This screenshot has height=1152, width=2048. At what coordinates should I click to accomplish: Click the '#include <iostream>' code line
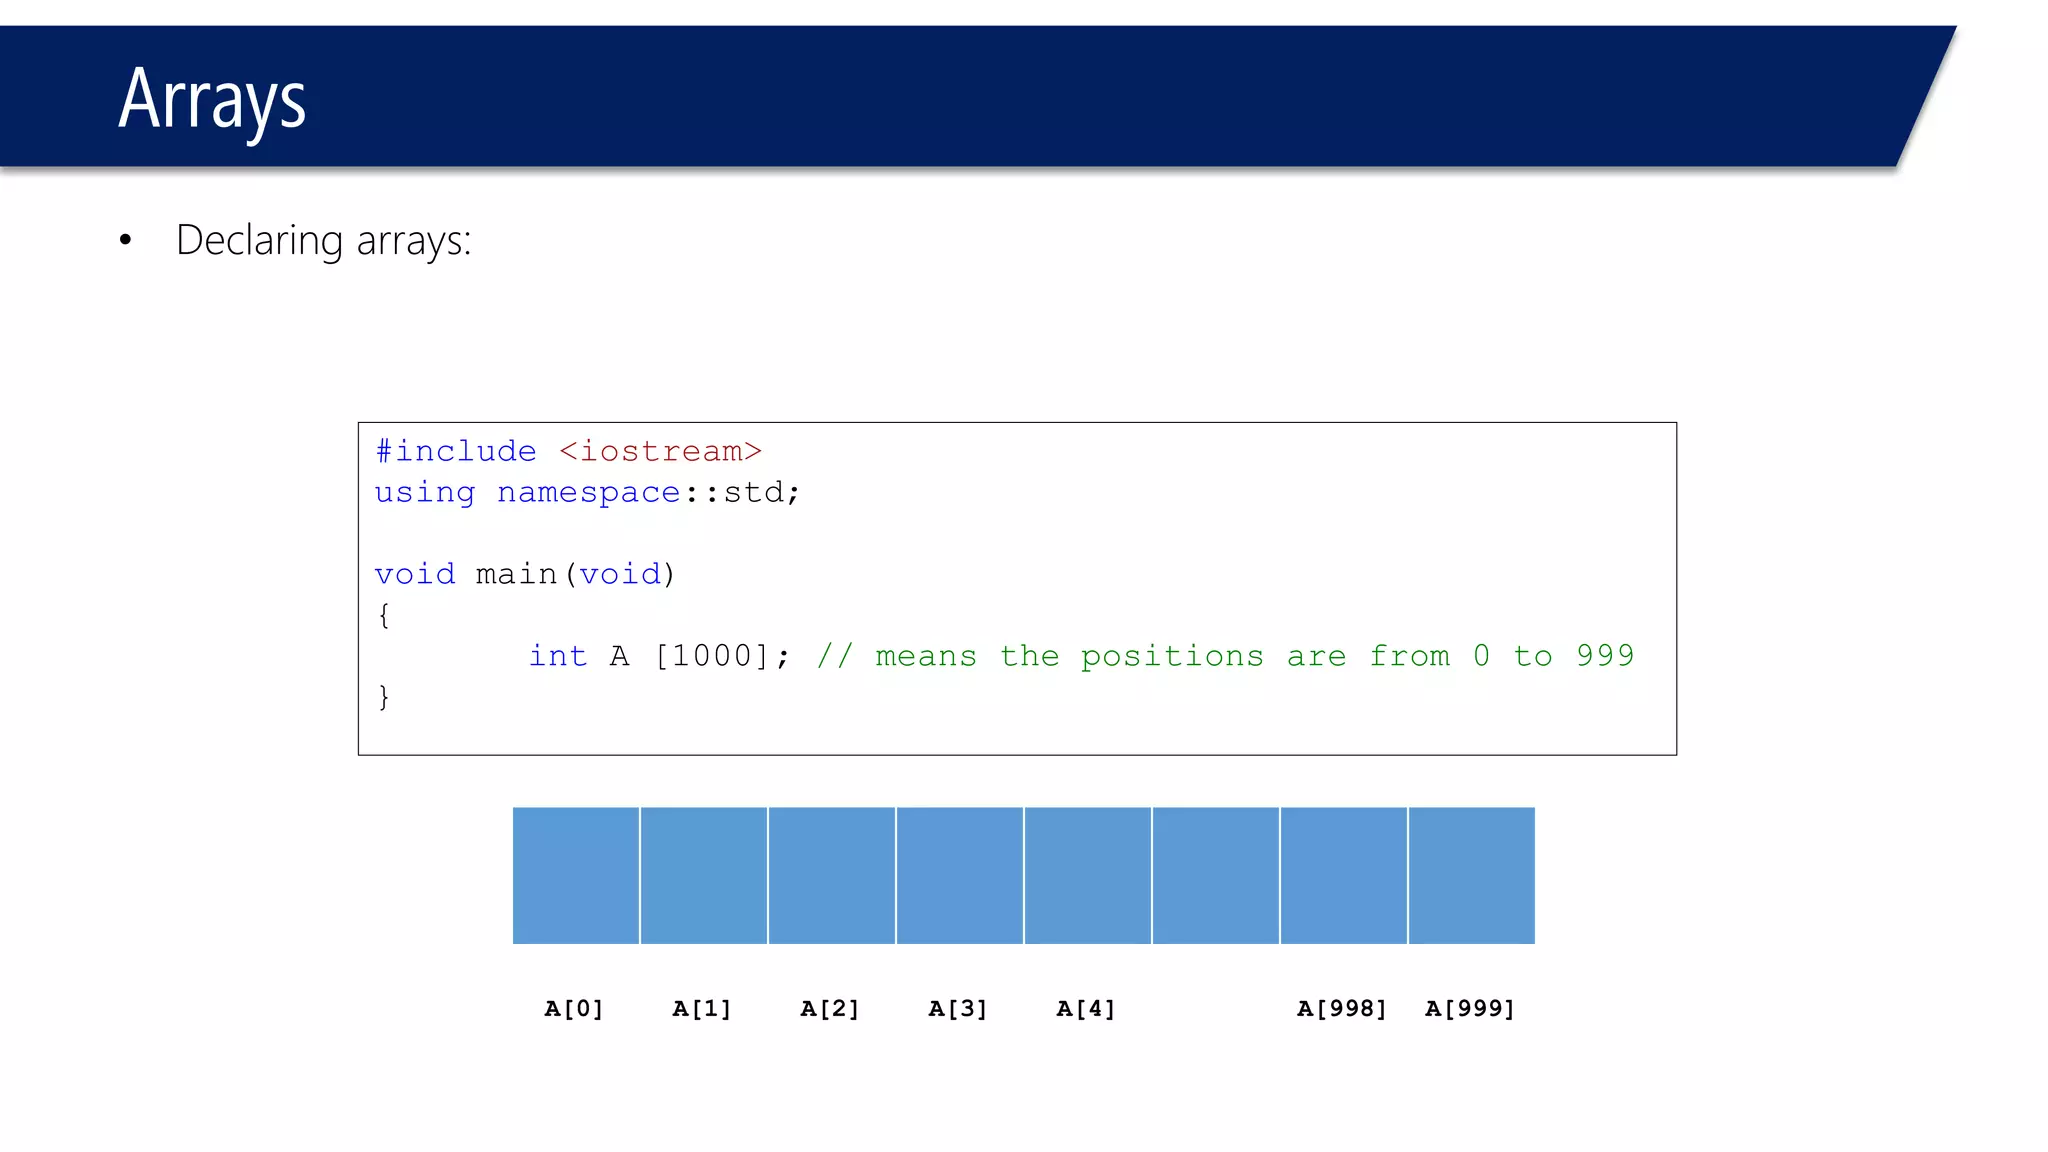pyautogui.click(x=568, y=451)
